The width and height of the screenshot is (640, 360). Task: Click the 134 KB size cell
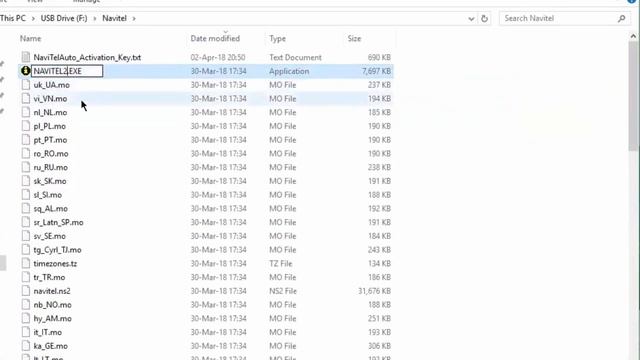coord(379,263)
